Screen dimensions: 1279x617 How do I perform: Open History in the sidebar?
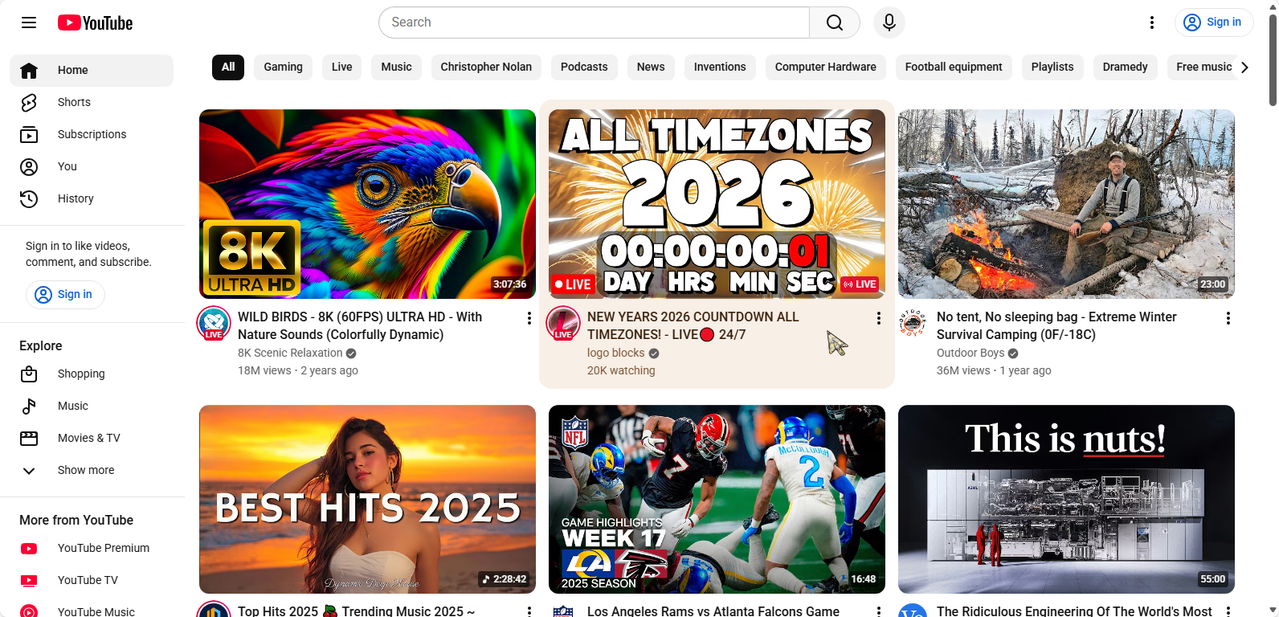coord(92,198)
